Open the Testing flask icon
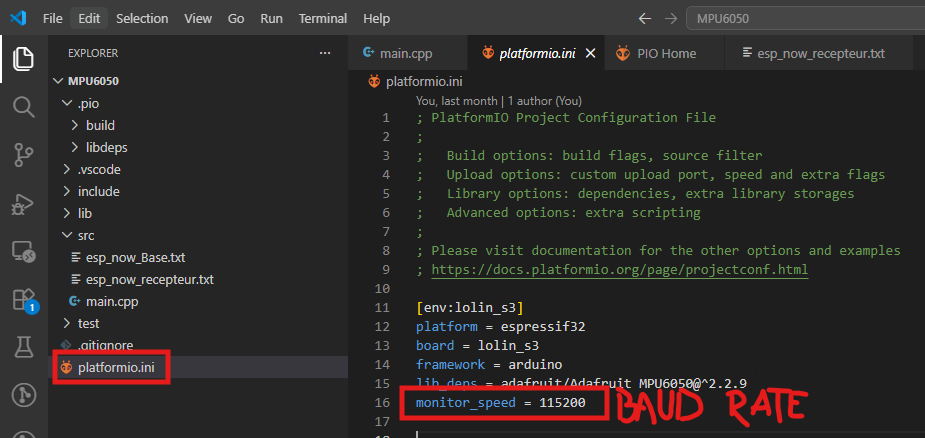Image resolution: width=925 pixels, height=438 pixels. [x=24, y=348]
